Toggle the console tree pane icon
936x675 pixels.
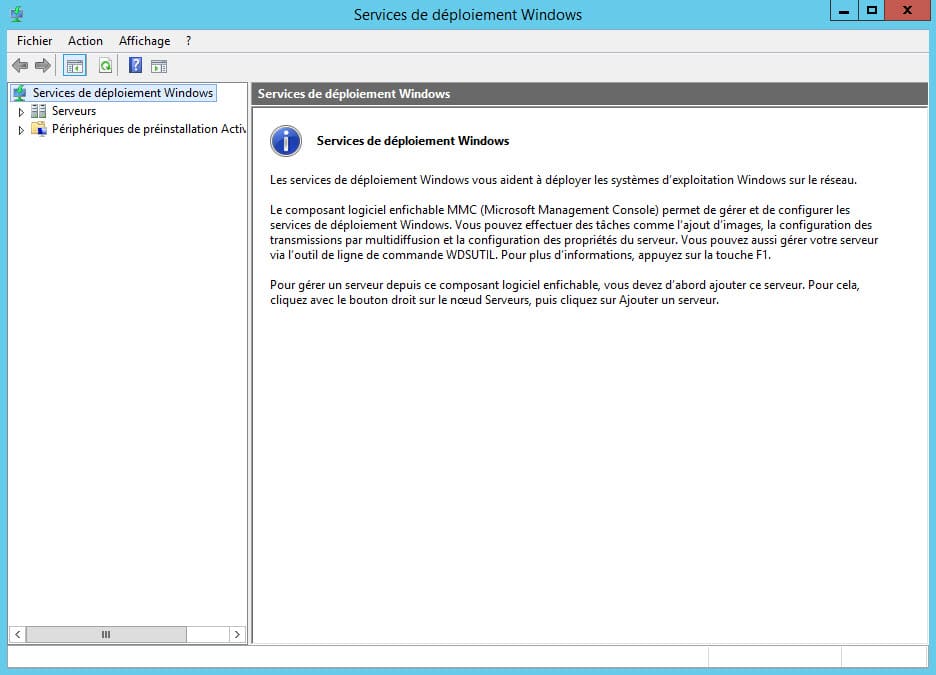point(75,66)
